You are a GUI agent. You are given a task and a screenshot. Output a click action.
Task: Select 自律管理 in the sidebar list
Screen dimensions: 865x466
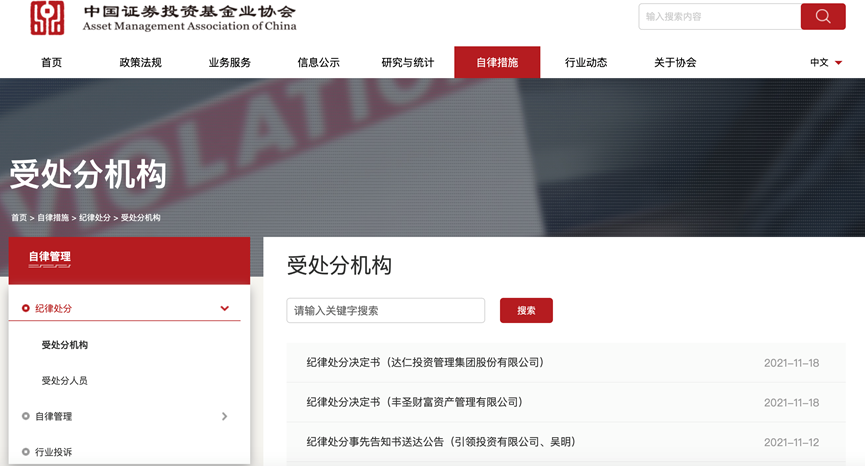coord(54,416)
